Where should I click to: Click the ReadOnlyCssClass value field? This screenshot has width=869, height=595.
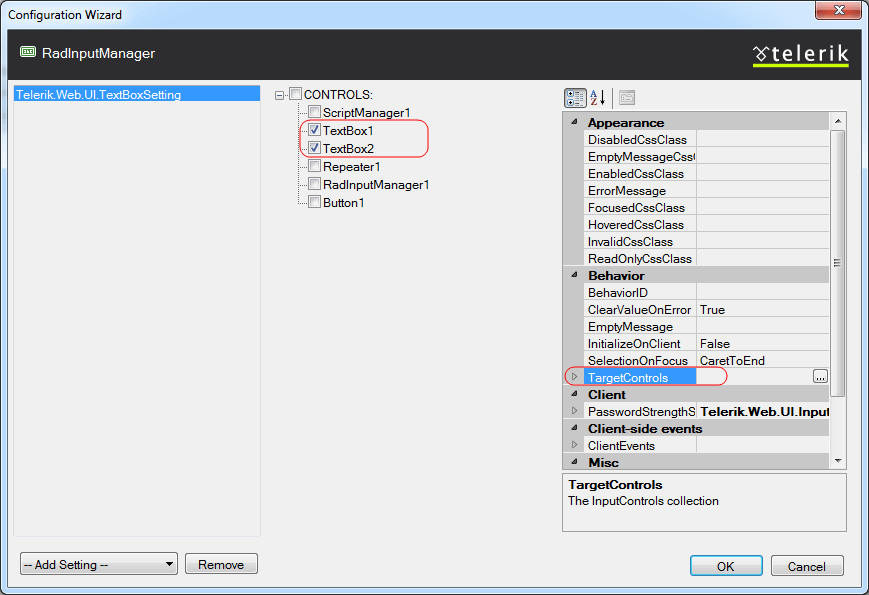763,258
